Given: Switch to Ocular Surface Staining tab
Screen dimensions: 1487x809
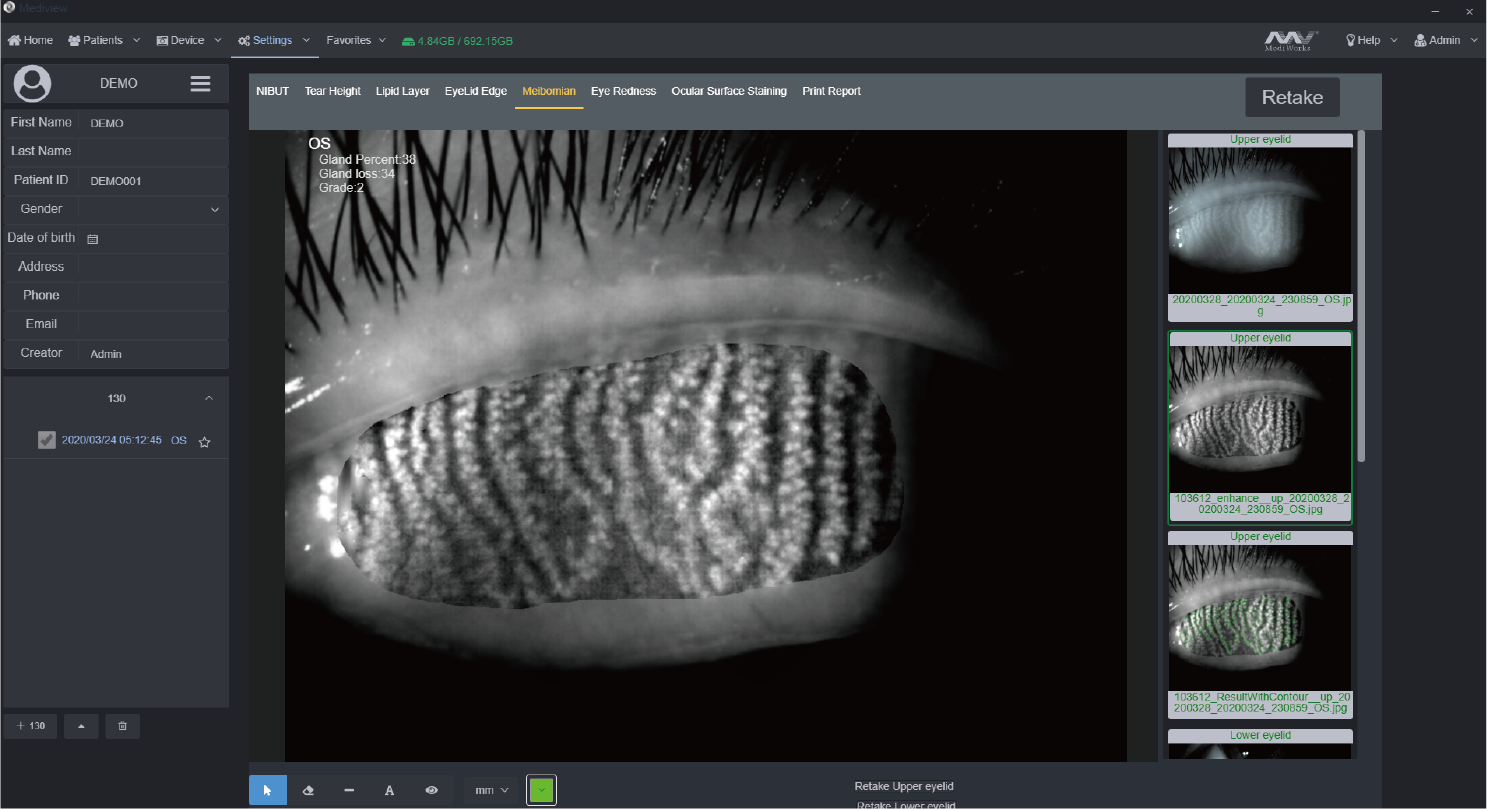Looking at the screenshot, I should [729, 91].
